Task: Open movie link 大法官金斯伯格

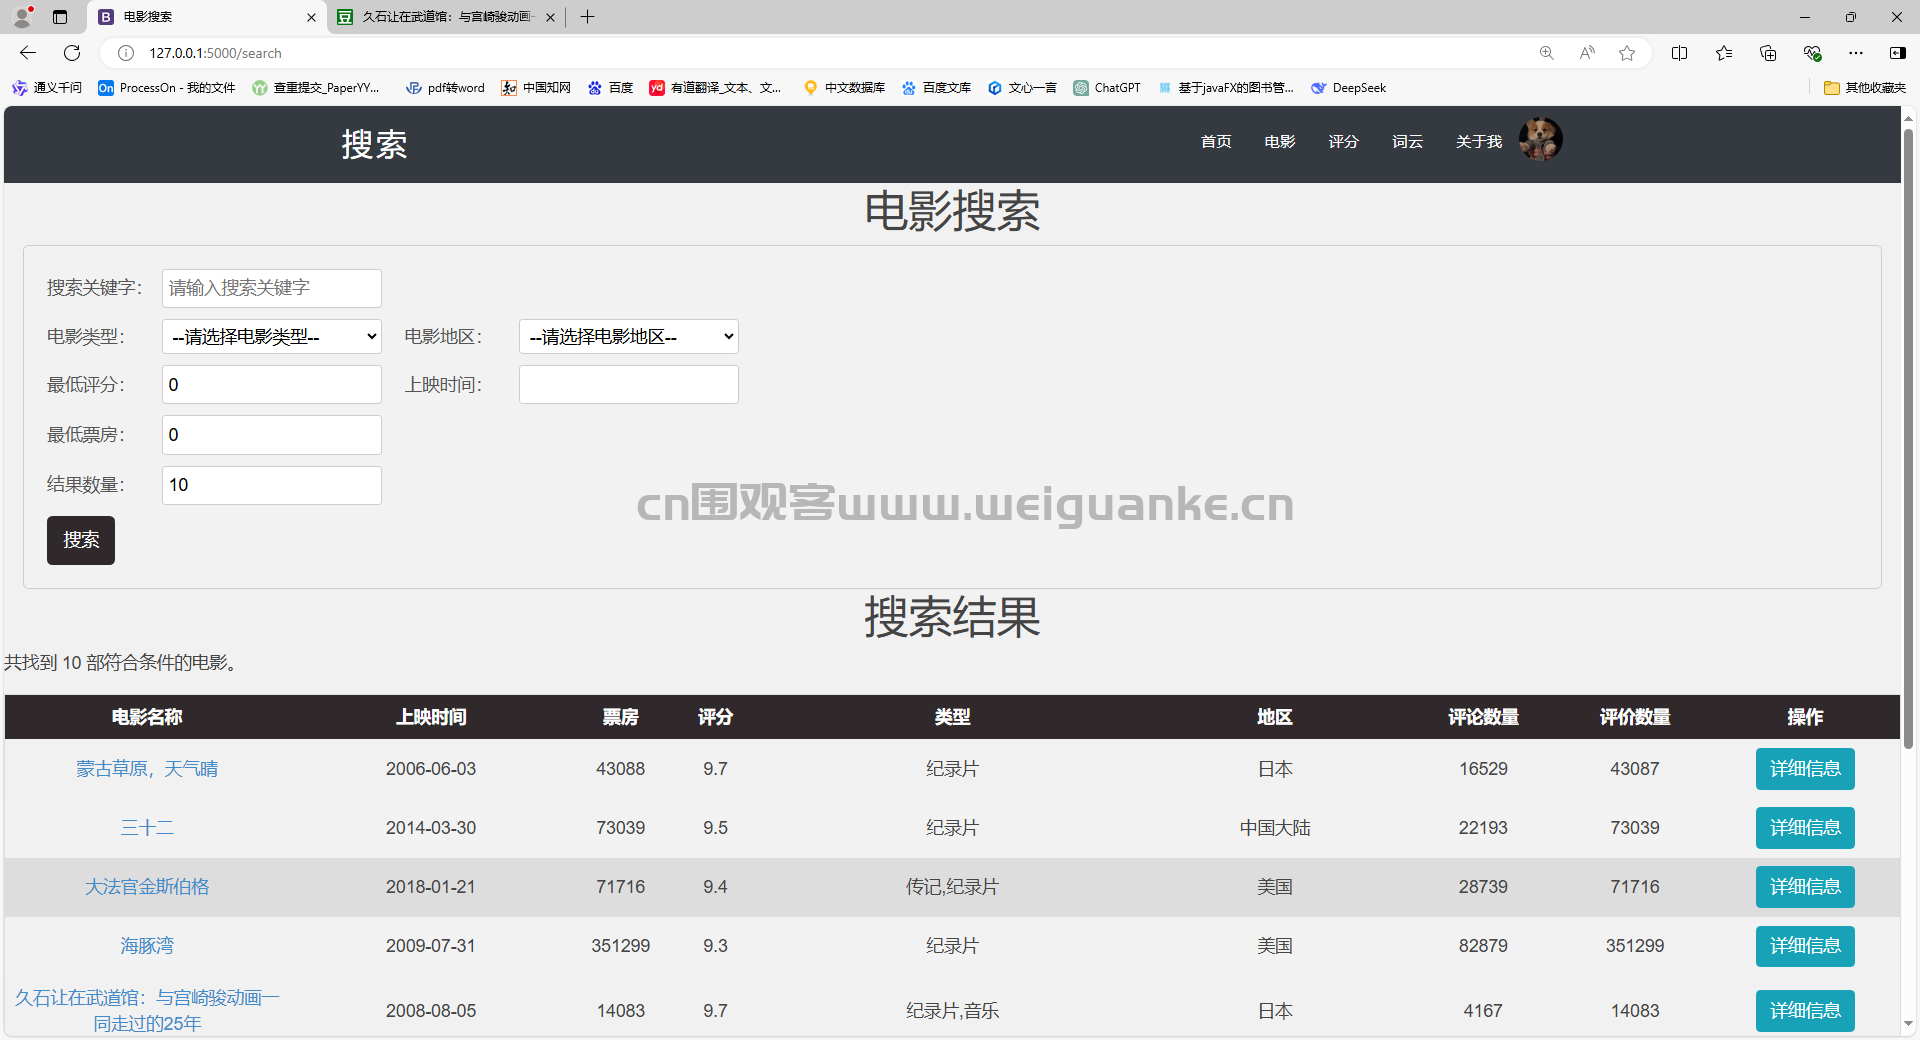Action: [x=147, y=887]
